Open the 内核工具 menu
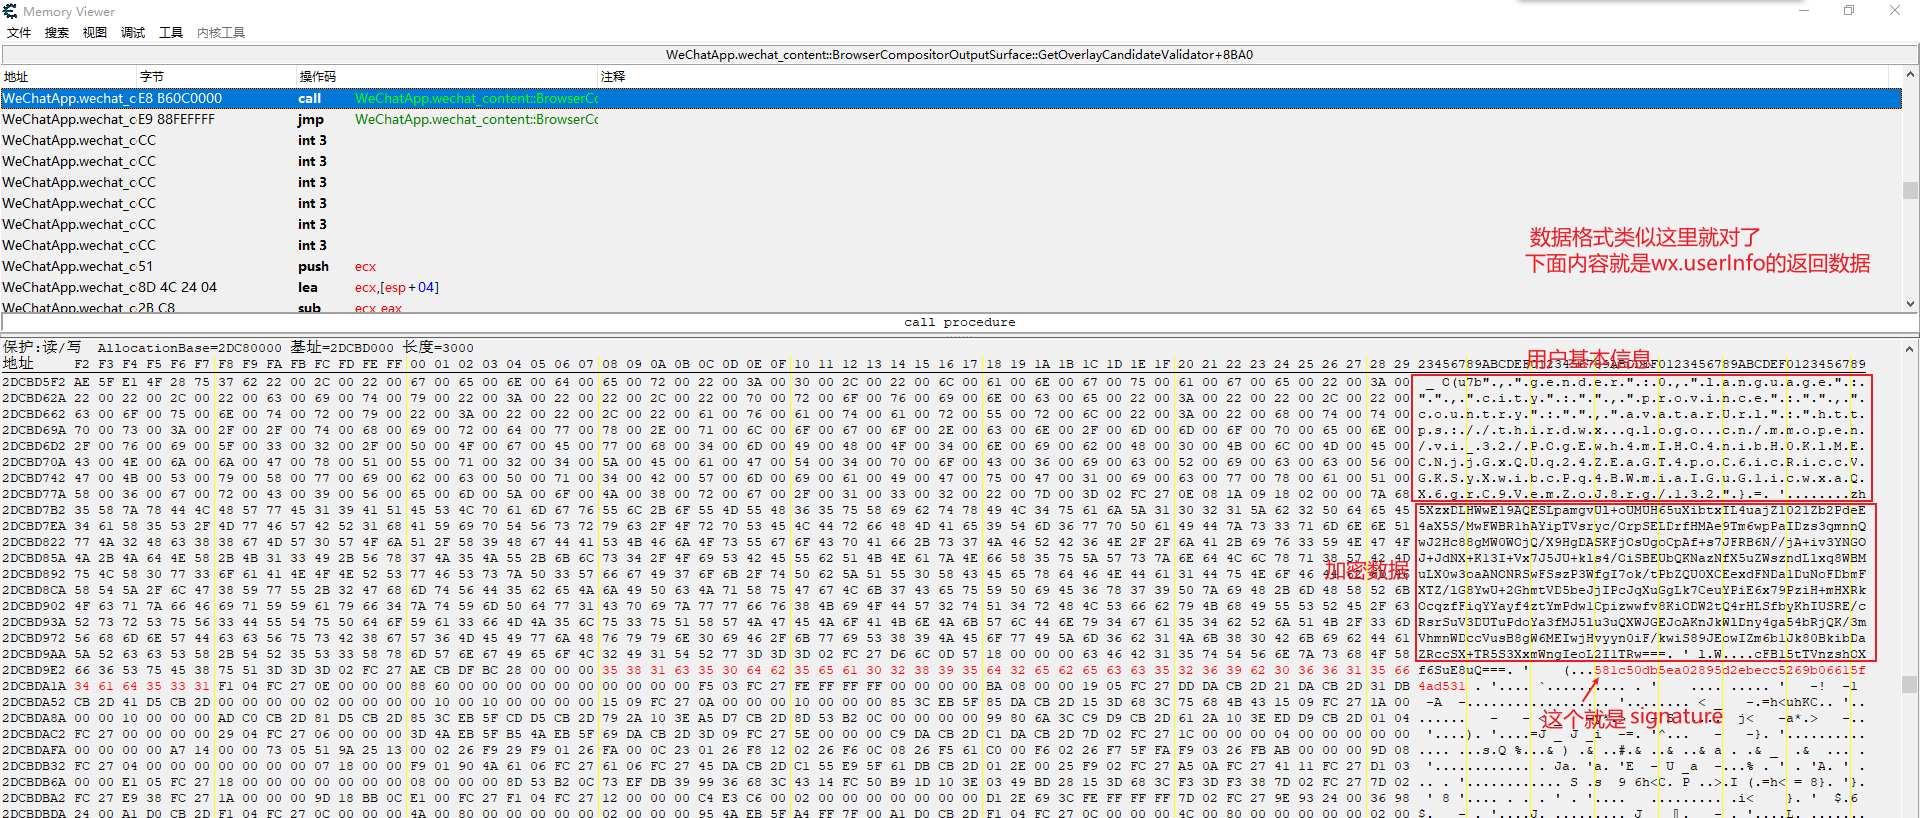The width and height of the screenshot is (1920, 818). [x=221, y=33]
